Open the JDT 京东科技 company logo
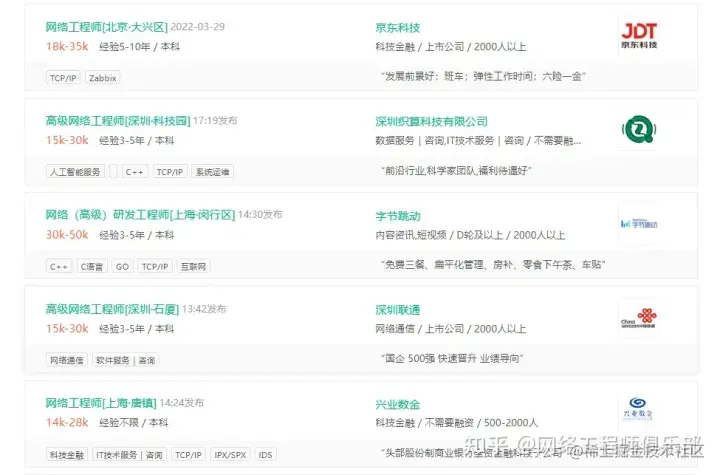This screenshot has width=720, height=475. coord(639,36)
